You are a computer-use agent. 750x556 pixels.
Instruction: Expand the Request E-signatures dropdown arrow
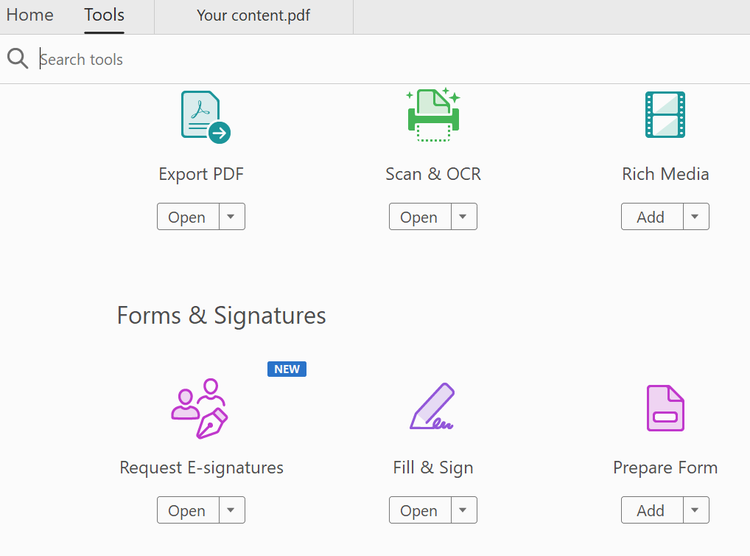click(232, 511)
